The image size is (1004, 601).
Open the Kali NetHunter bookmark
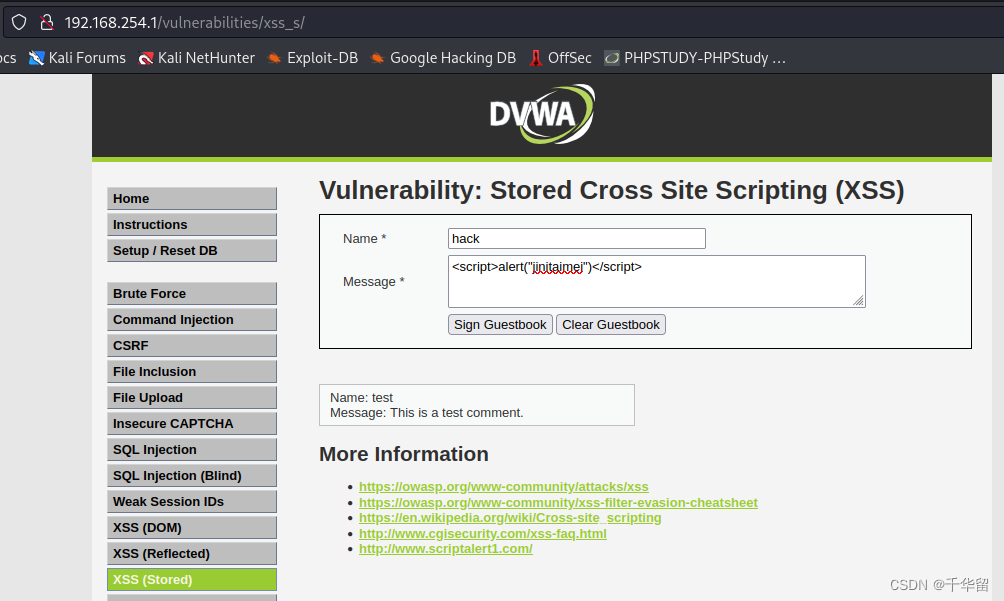197,58
